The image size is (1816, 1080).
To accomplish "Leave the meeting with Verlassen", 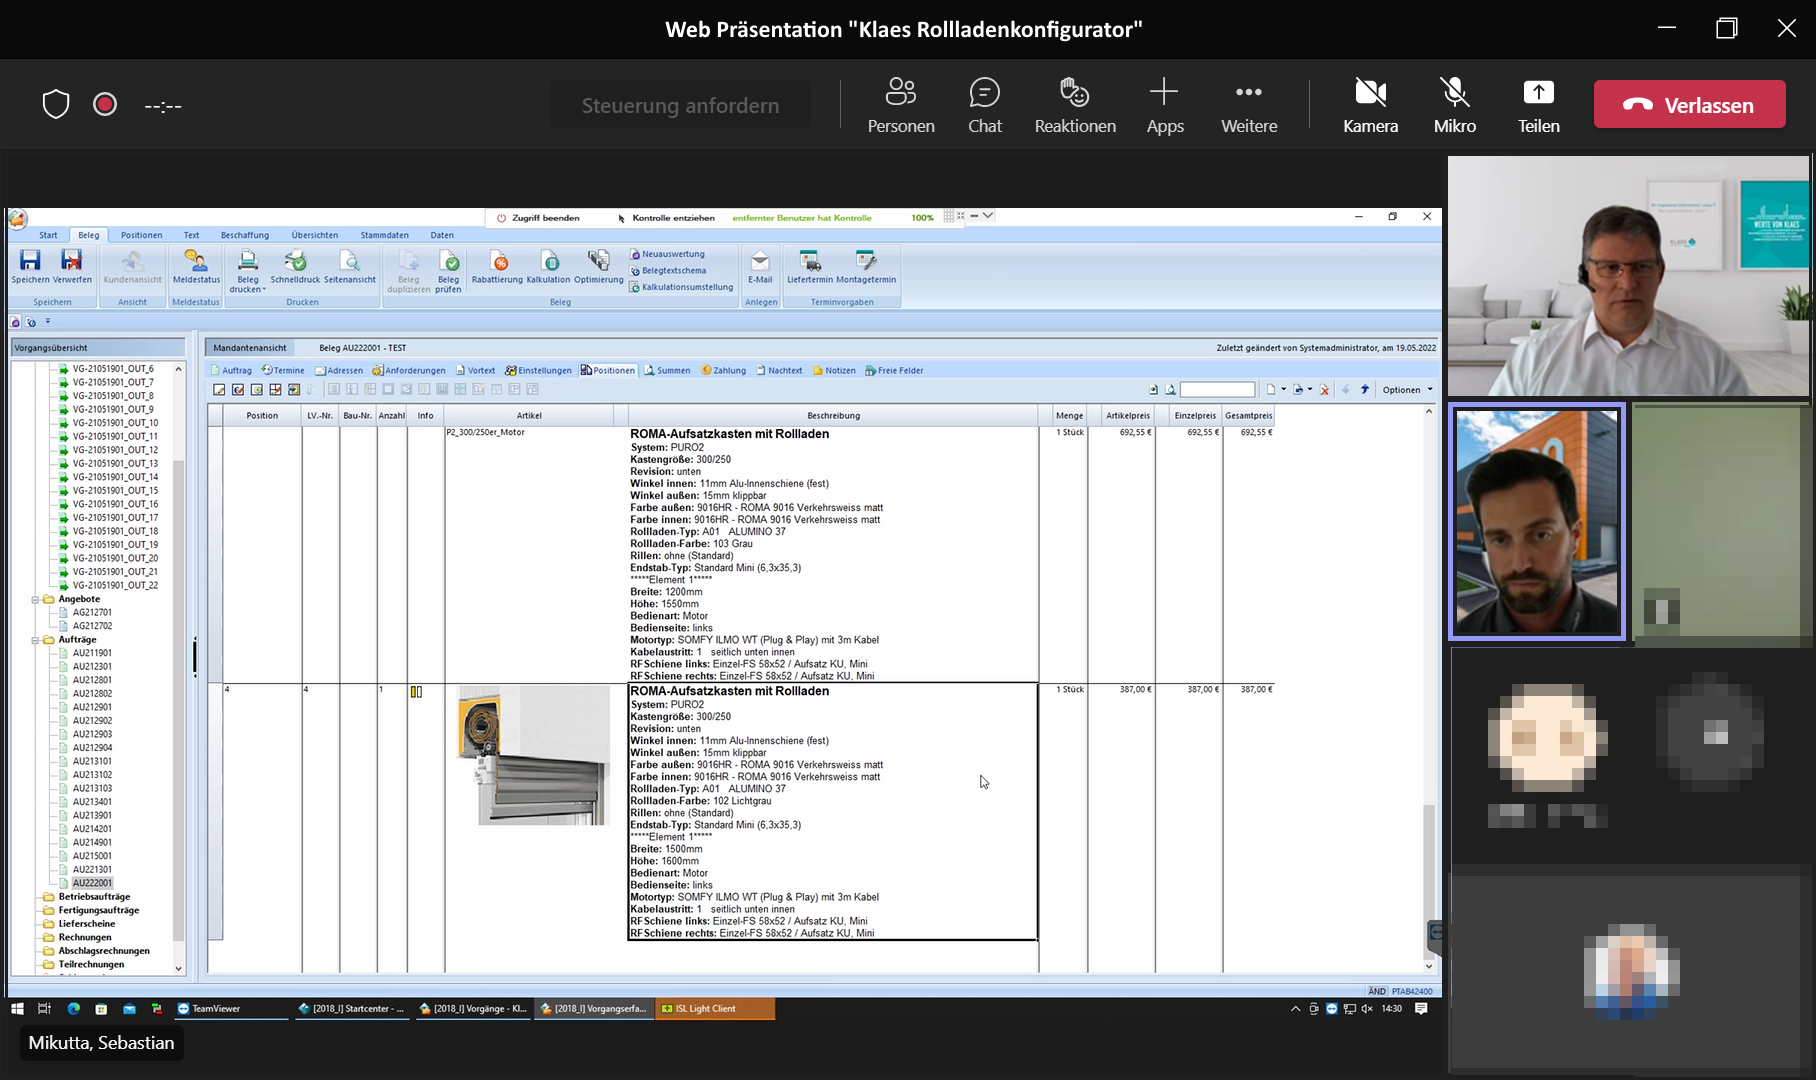I will (x=1689, y=105).
